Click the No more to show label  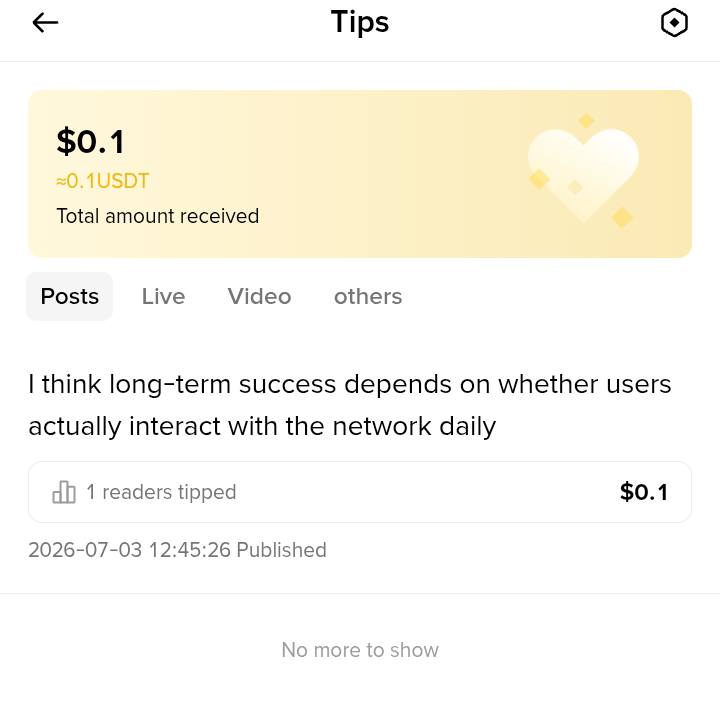pyautogui.click(x=360, y=650)
